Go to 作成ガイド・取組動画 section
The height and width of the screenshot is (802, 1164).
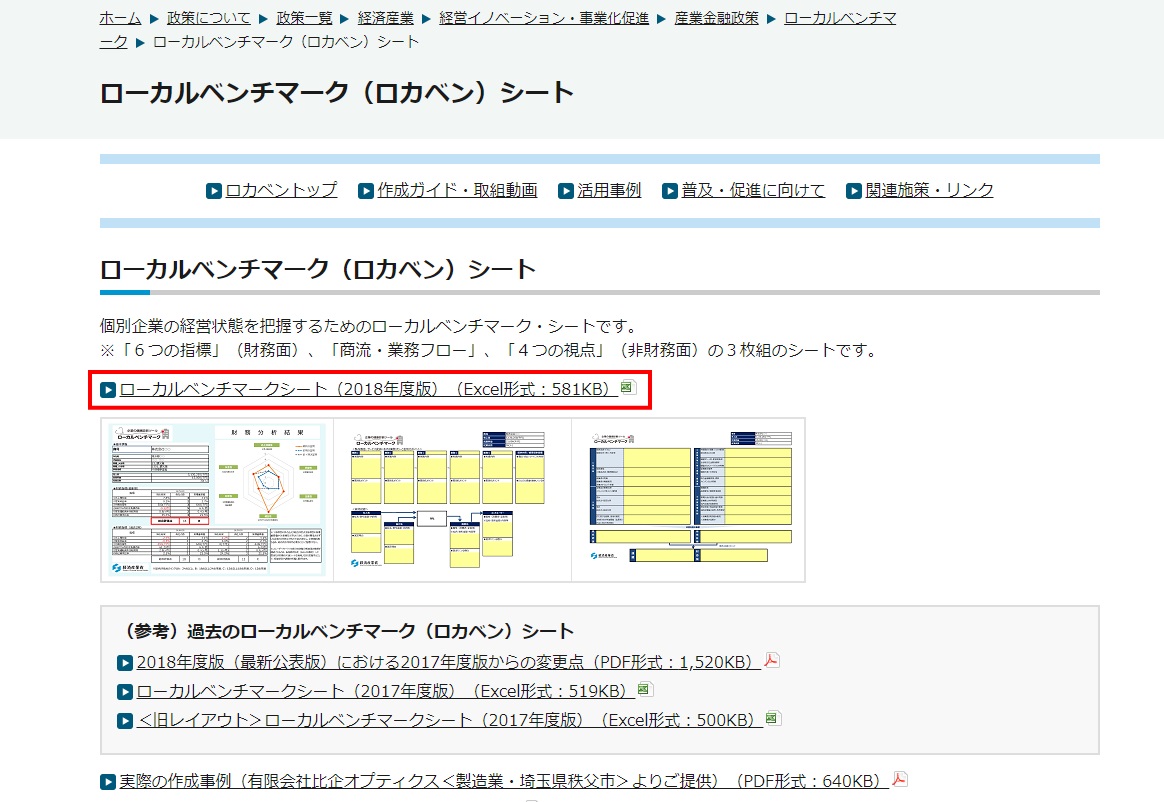click(457, 190)
